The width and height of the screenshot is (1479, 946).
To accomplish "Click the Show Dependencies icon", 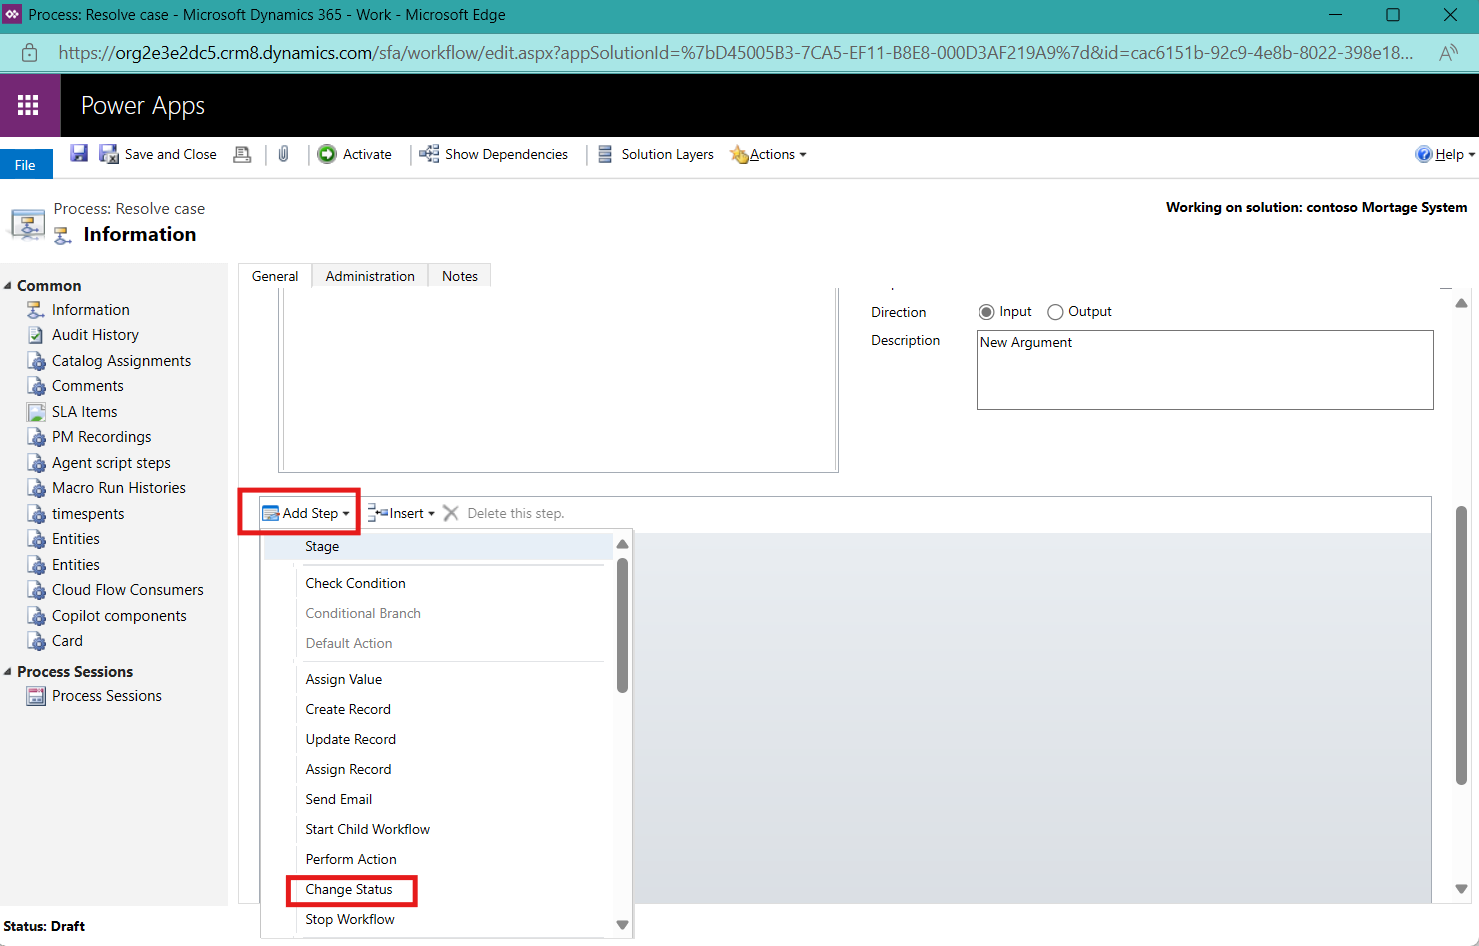I will pyautogui.click(x=429, y=154).
